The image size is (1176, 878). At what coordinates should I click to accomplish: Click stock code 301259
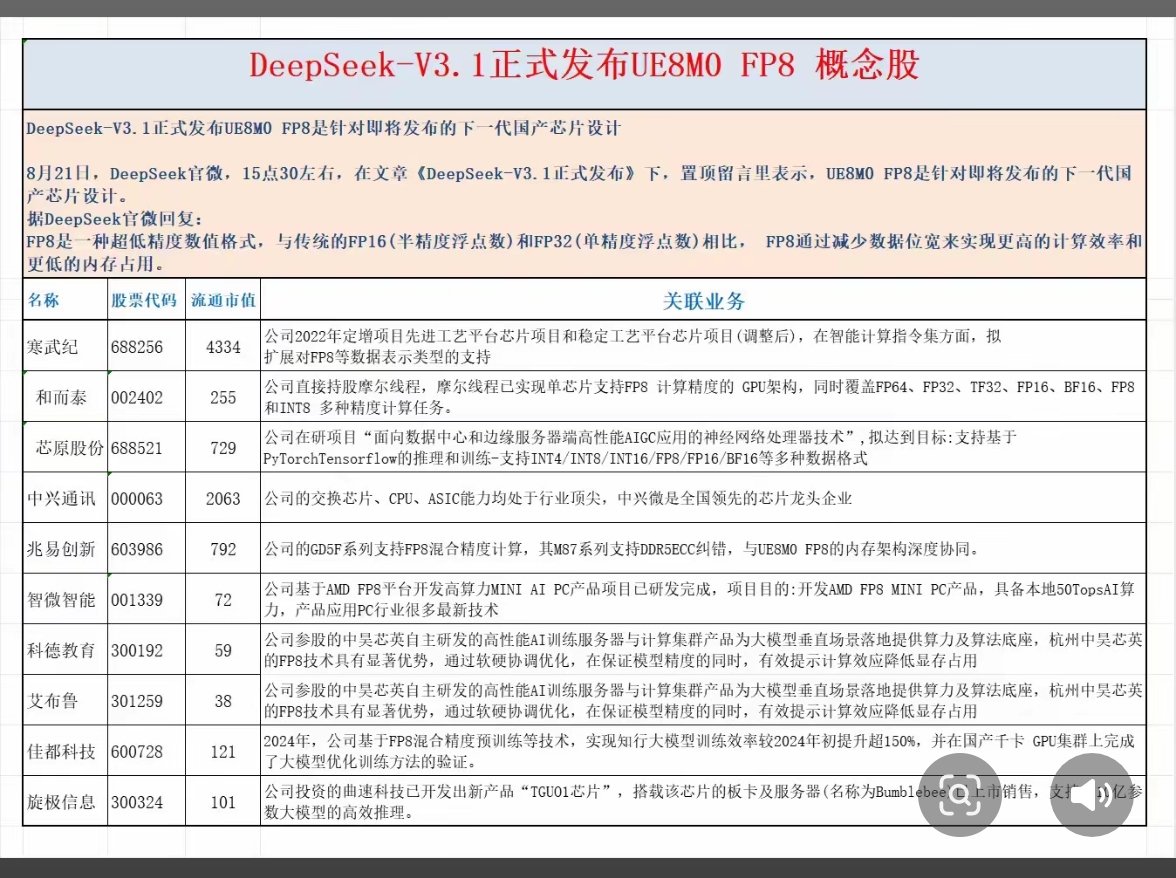tap(136, 700)
